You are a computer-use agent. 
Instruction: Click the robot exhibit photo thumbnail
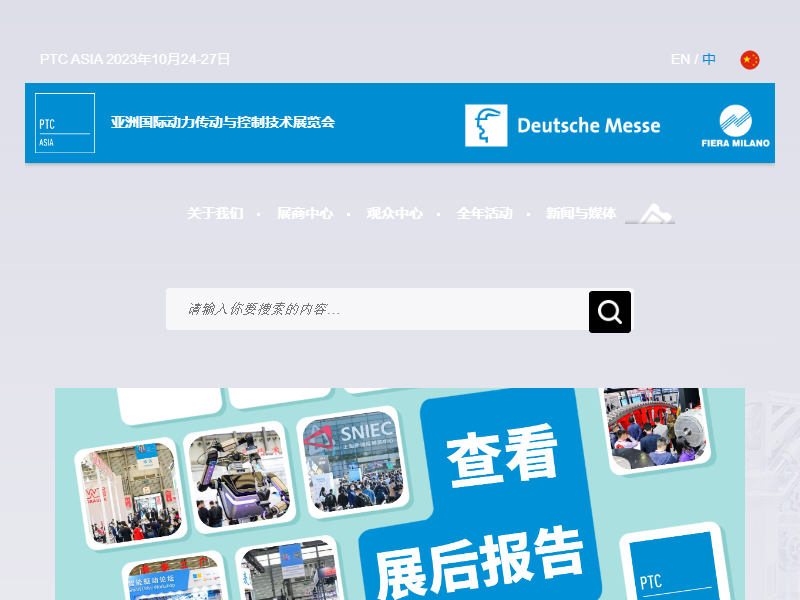[239, 478]
